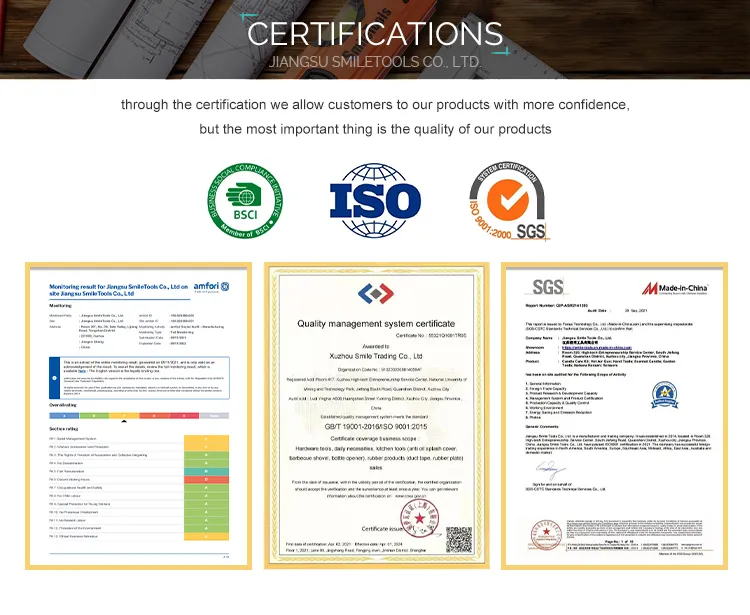Click the red-blue emblem atop quality certificate
Viewport: 750px width, 615px height.
[375, 293]
